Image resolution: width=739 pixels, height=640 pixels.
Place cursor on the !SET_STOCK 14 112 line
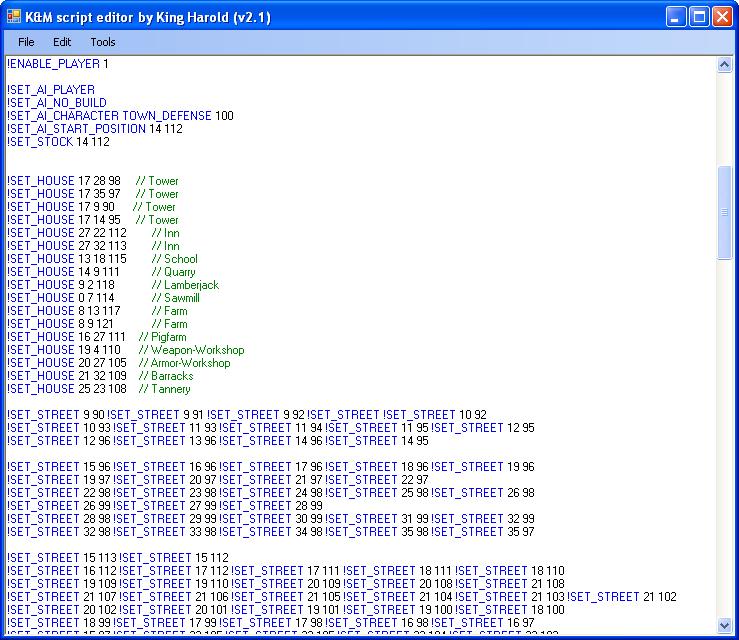[58, 142]
